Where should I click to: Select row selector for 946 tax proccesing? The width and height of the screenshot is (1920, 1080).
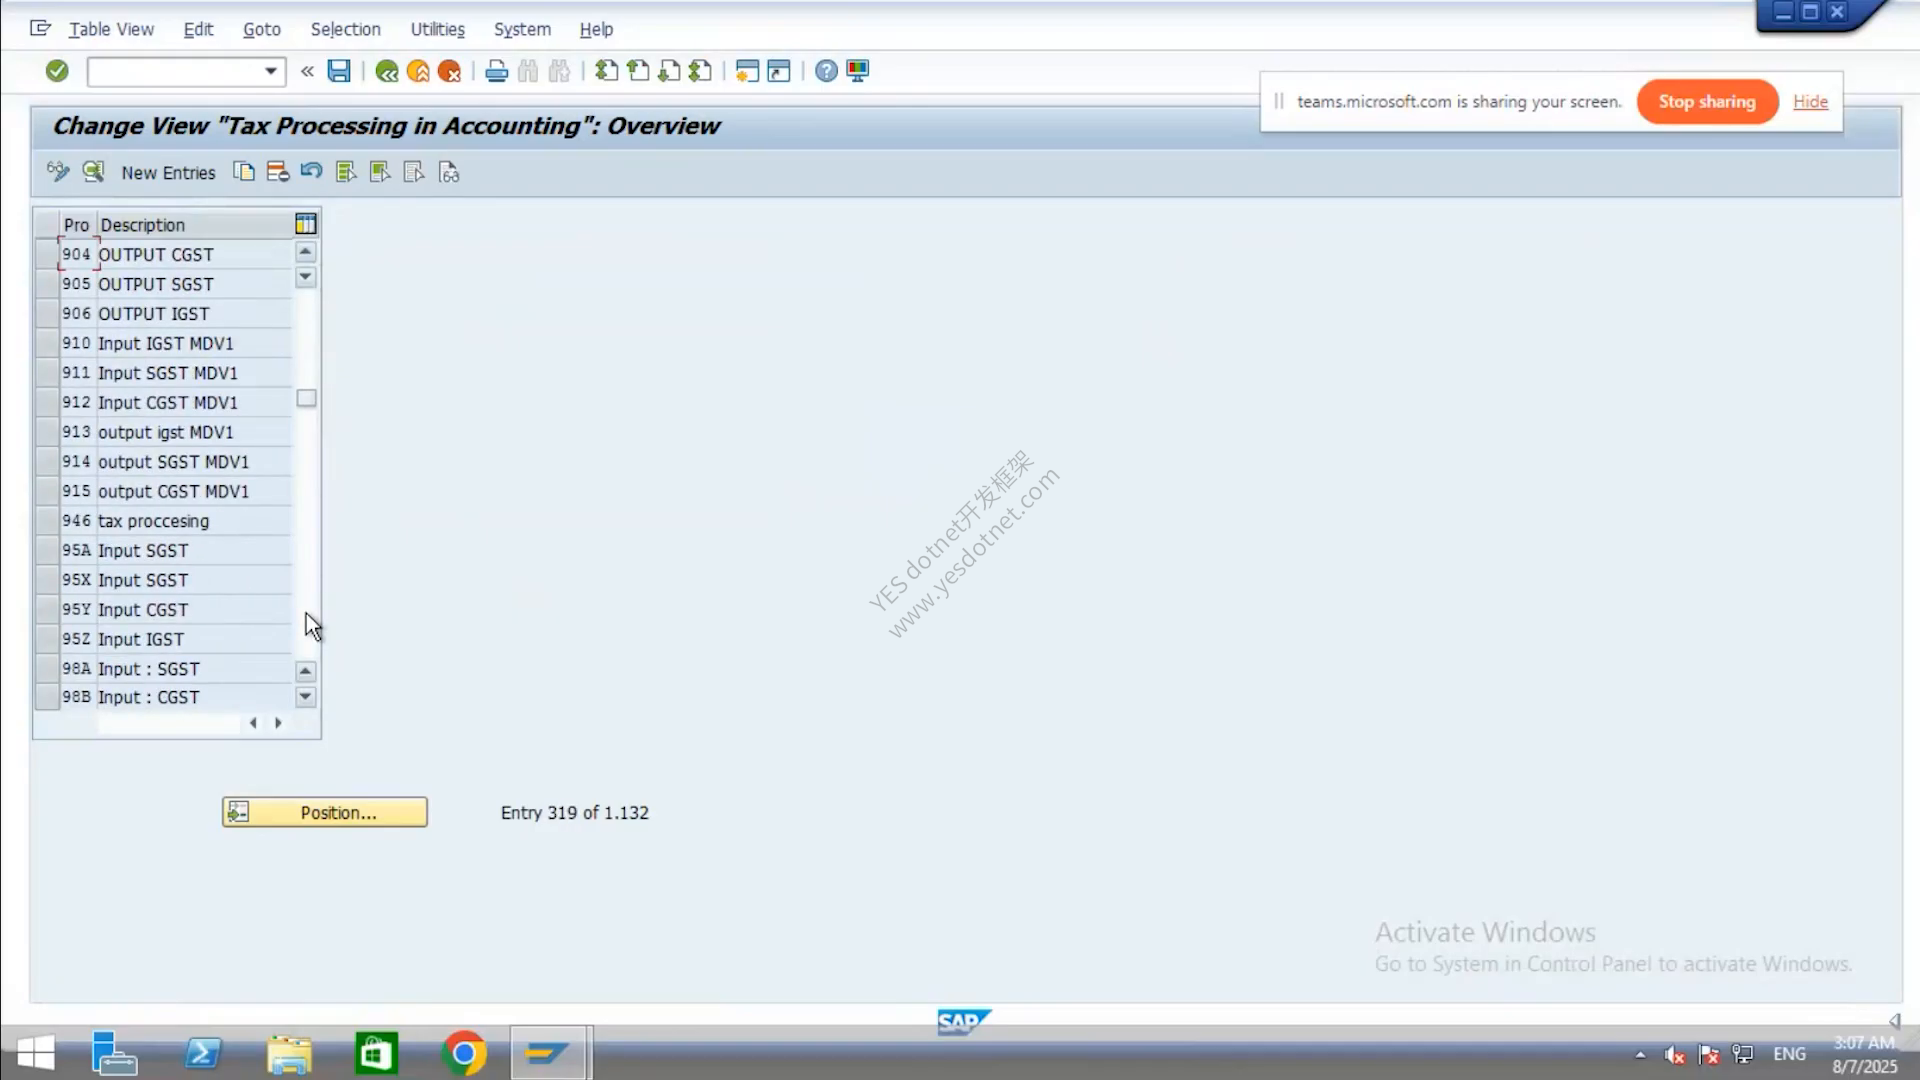coord(46,521)
